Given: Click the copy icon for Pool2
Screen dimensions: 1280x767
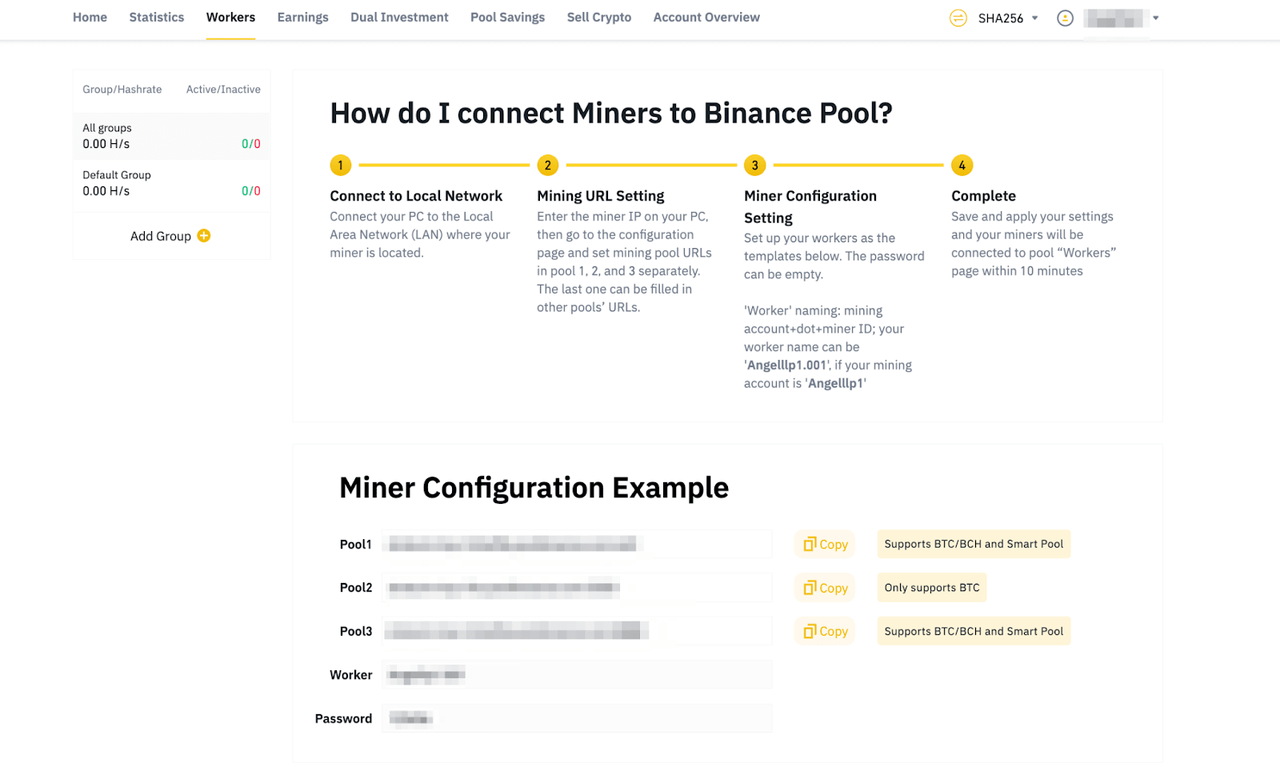Looking at the screenshot, I should click(810, 588).
